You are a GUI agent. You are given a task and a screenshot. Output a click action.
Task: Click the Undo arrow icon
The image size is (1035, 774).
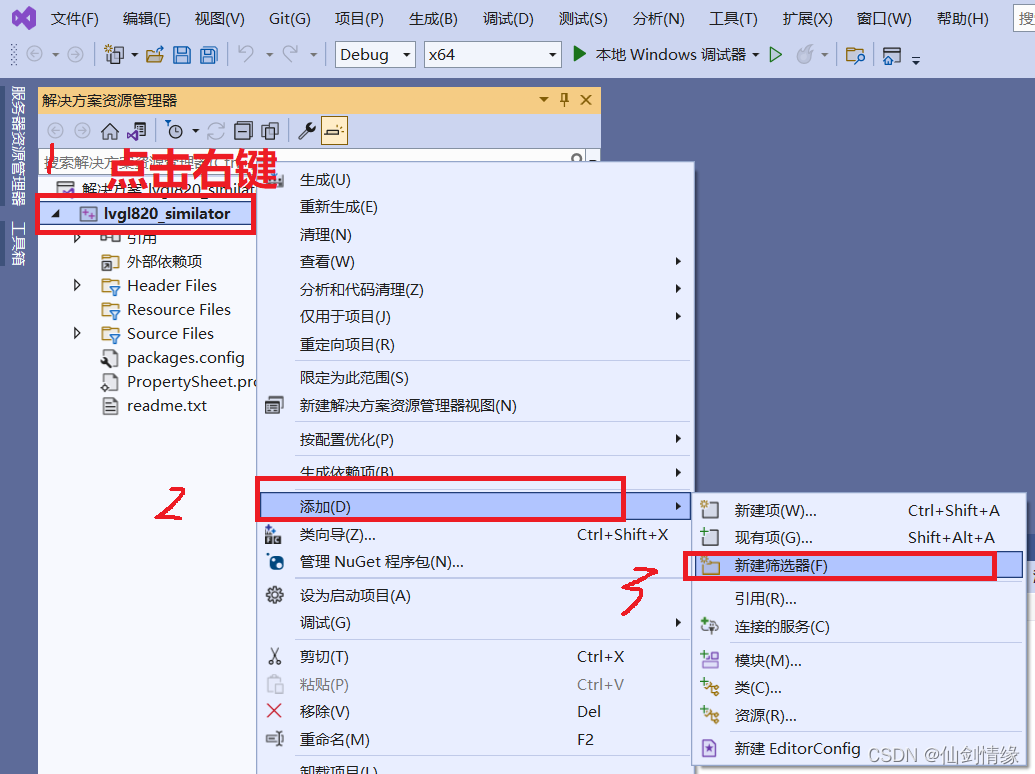[x=246, y=54]
